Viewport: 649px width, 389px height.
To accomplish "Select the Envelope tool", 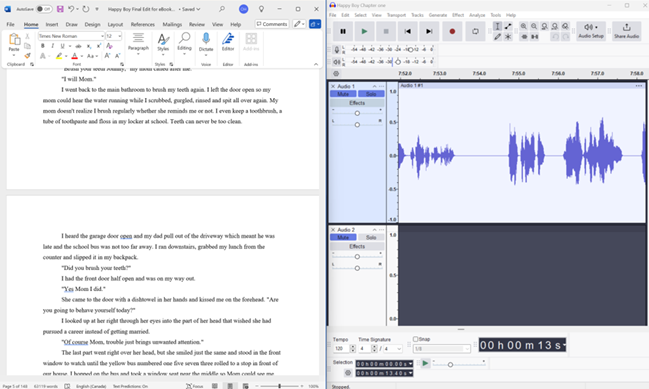I will click(508, 26).
